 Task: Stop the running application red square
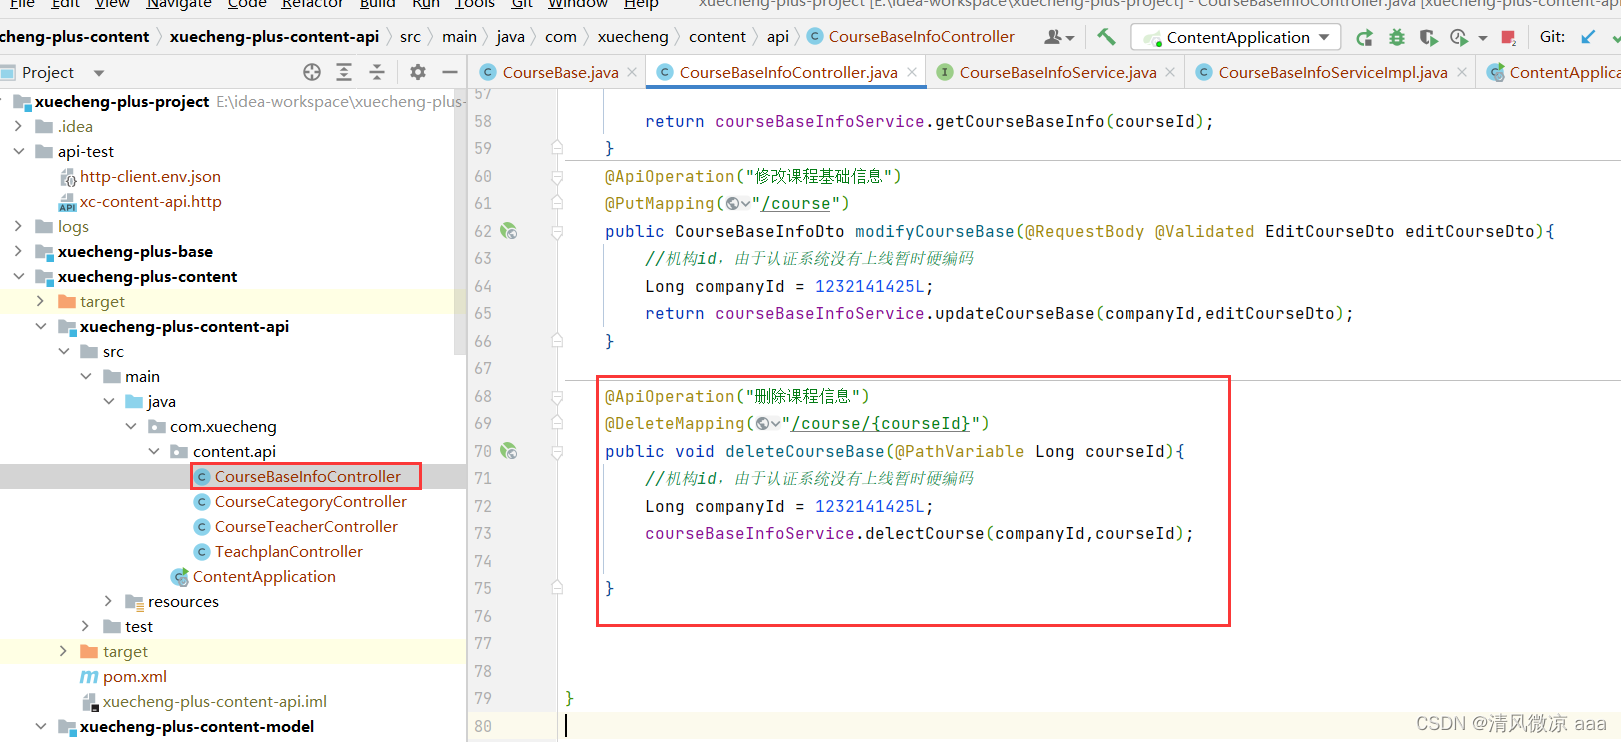coord(1509,38)
